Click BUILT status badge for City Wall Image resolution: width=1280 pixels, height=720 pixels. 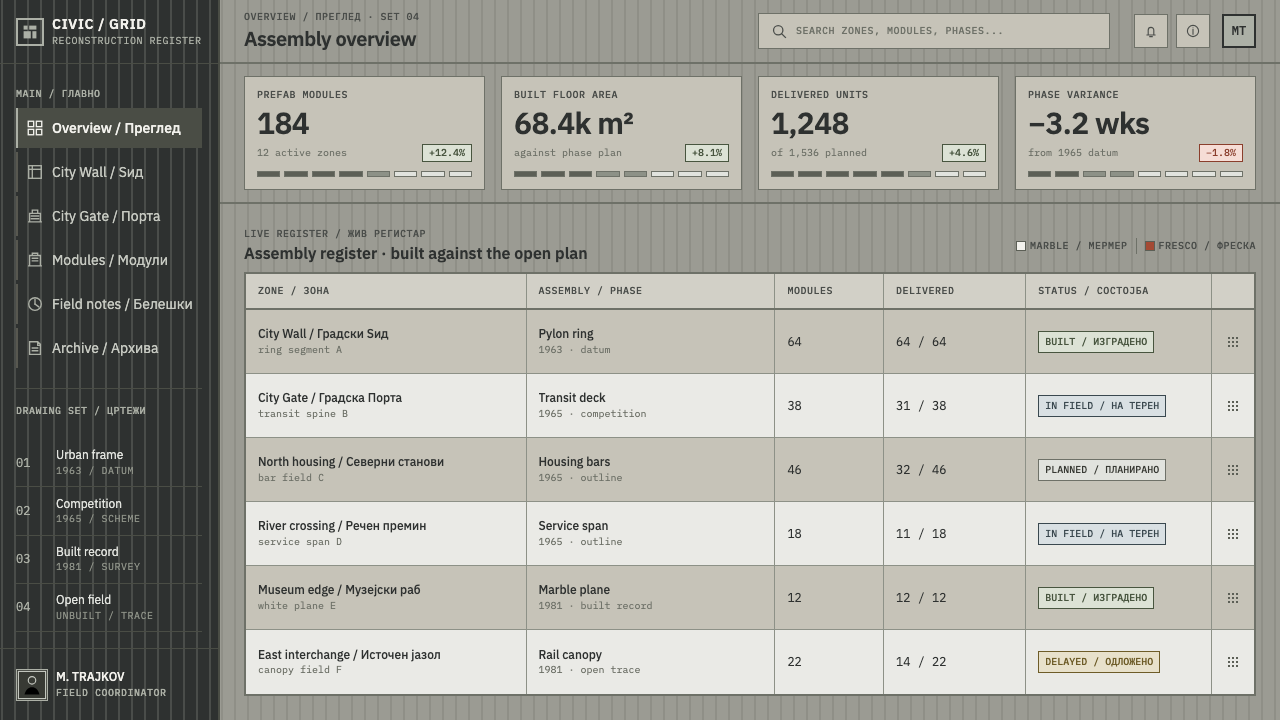click(x=1096, y=342)
